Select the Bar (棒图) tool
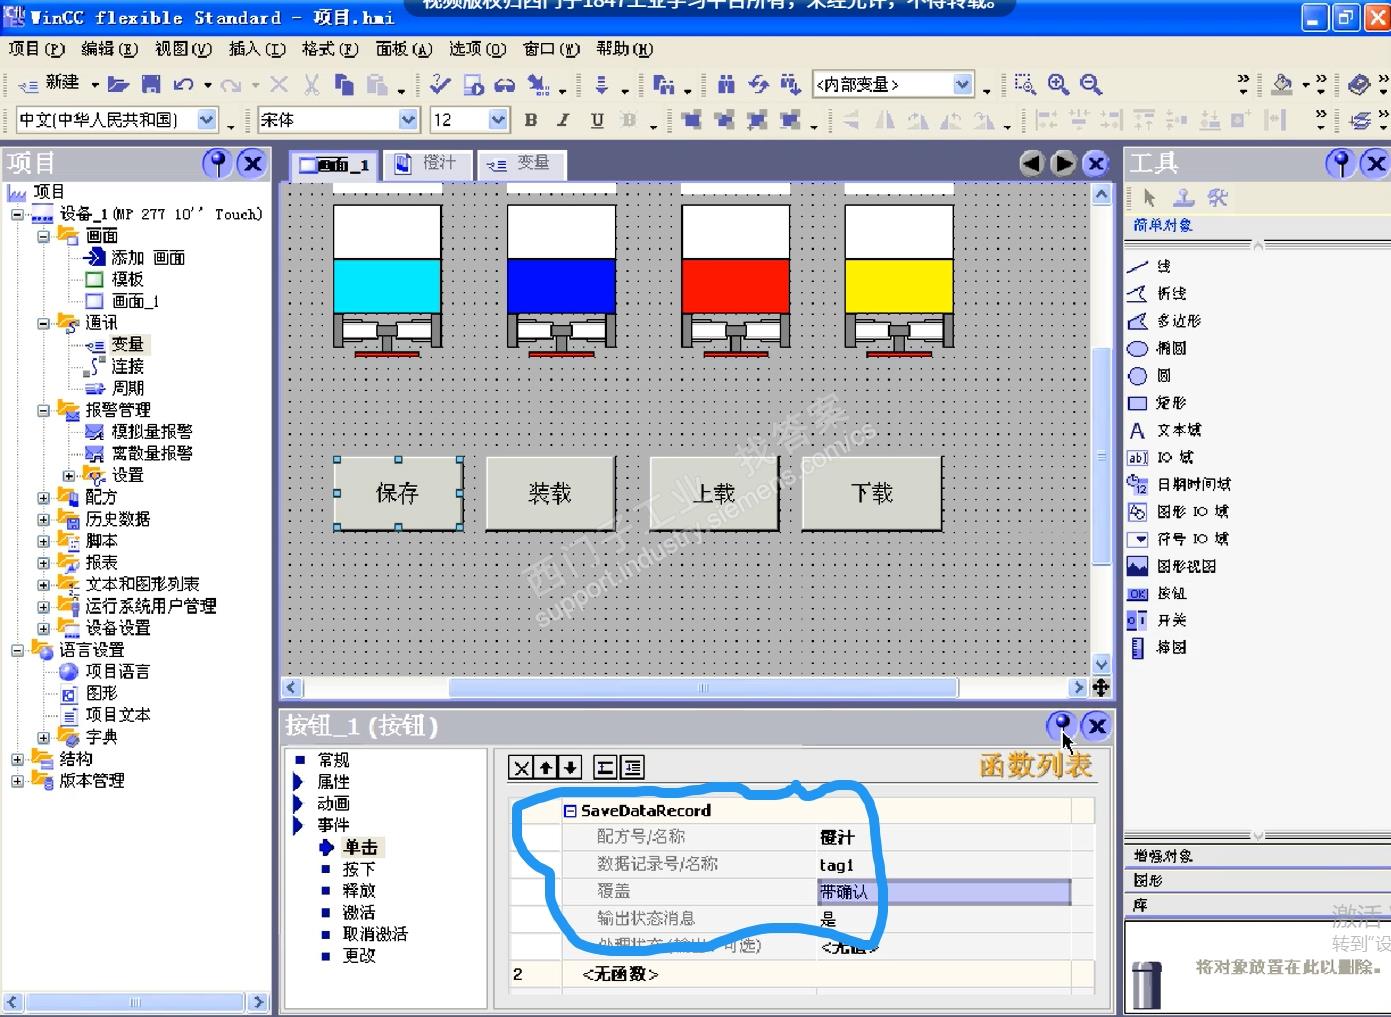The height and width of the screenshot is (1017, 1391). pos(1157,648)
